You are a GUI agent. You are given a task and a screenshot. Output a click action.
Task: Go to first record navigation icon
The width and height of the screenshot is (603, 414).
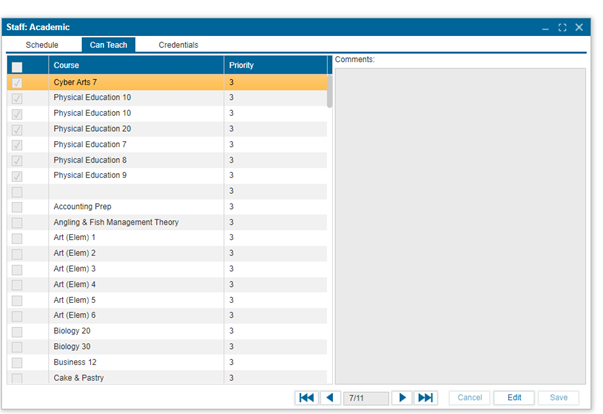pos(306,398)
